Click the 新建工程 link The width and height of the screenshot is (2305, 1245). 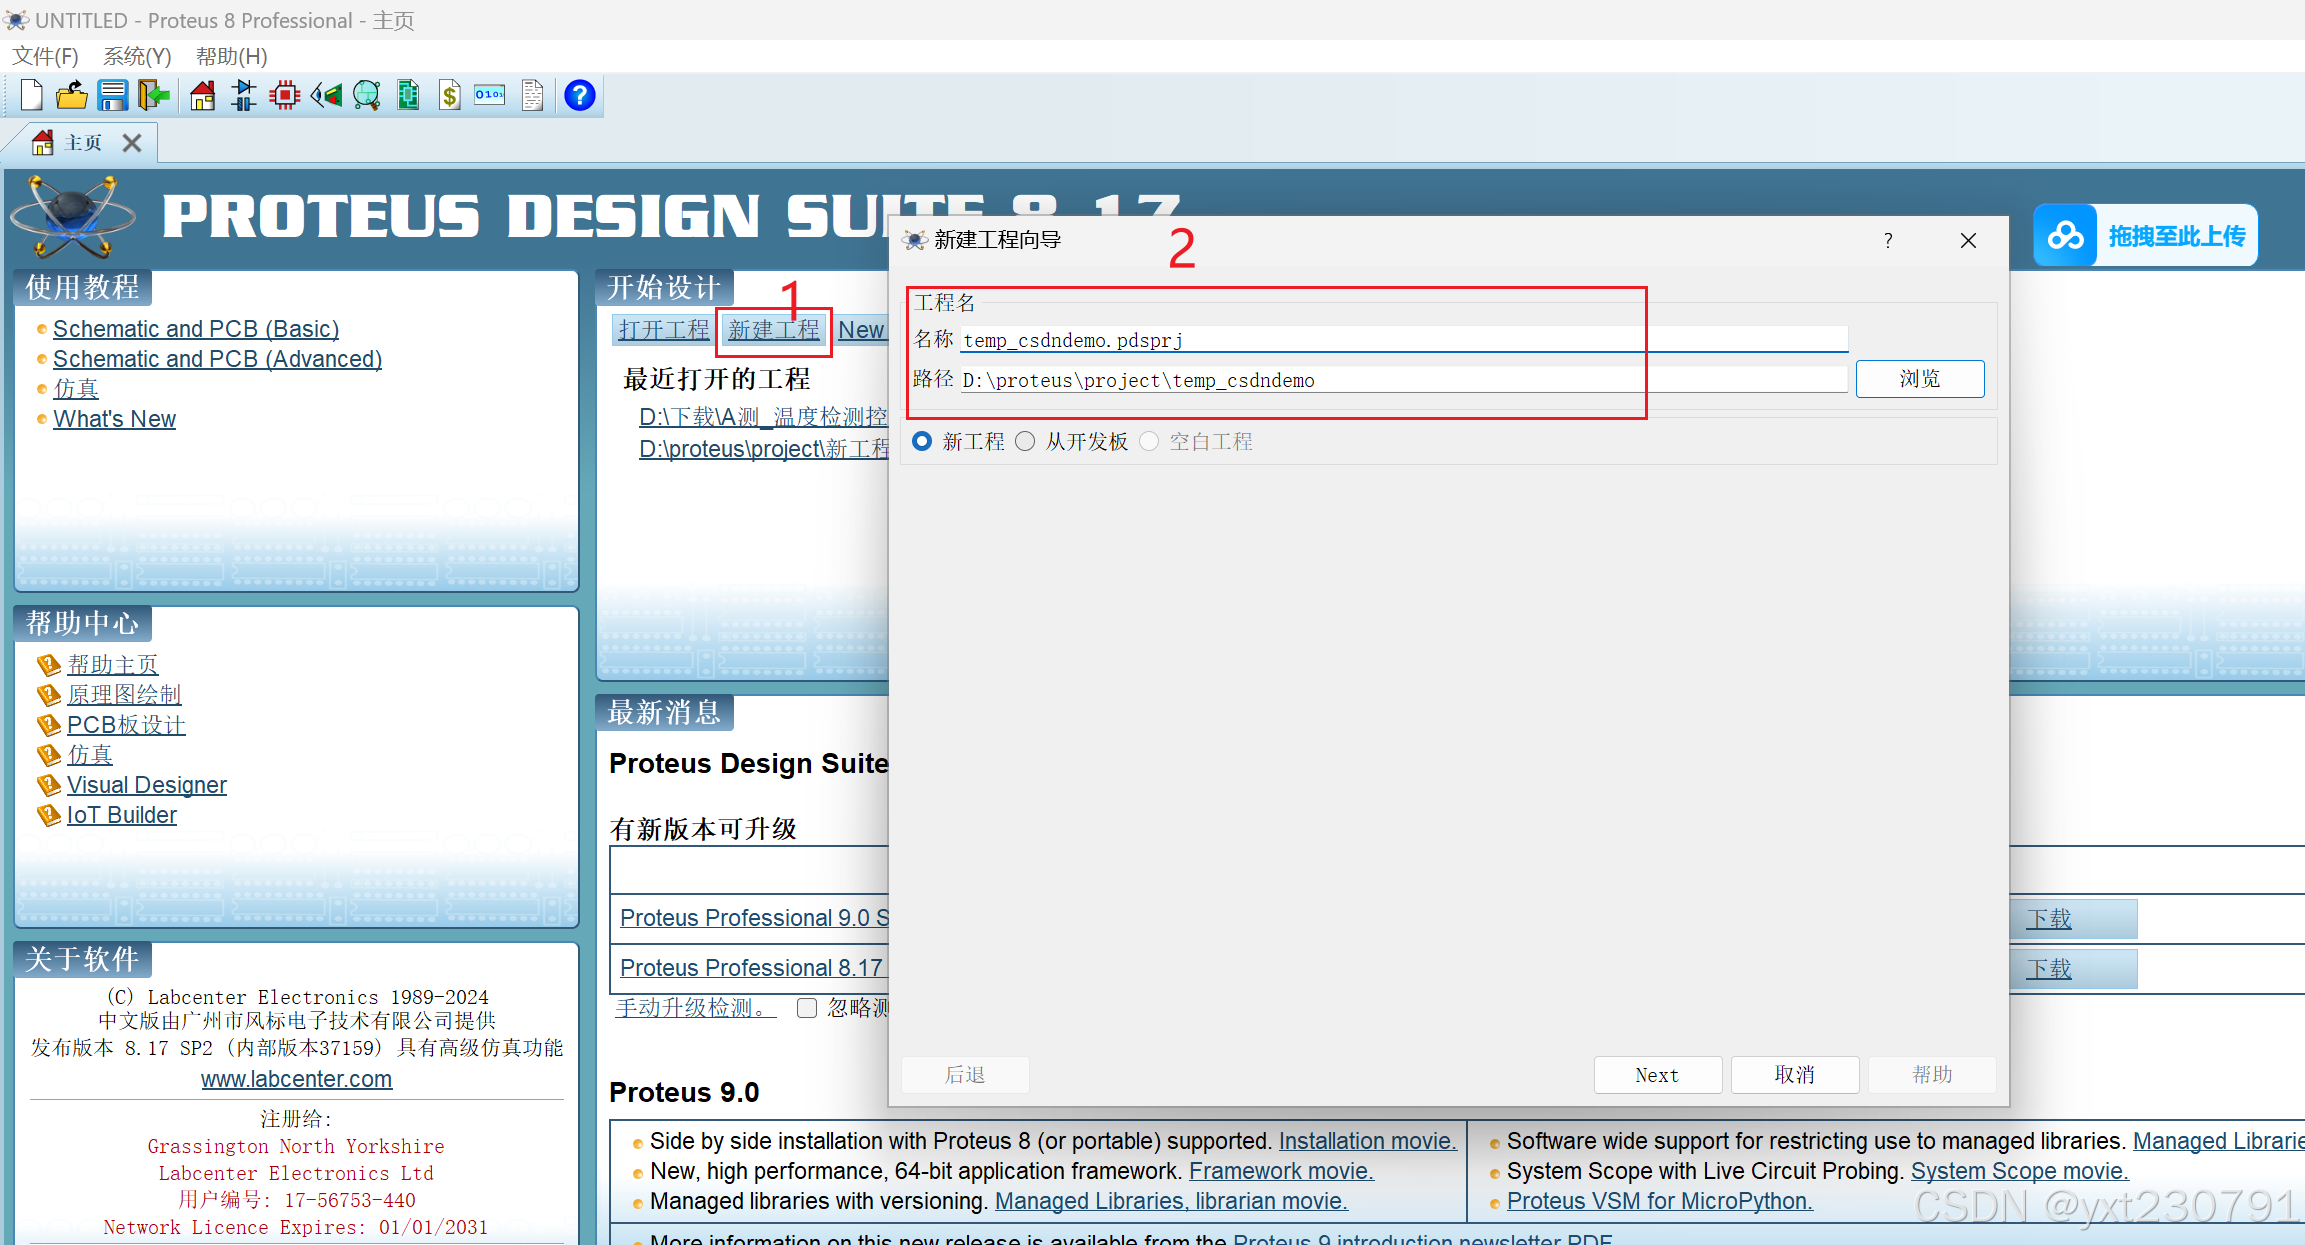coord(773,330)
